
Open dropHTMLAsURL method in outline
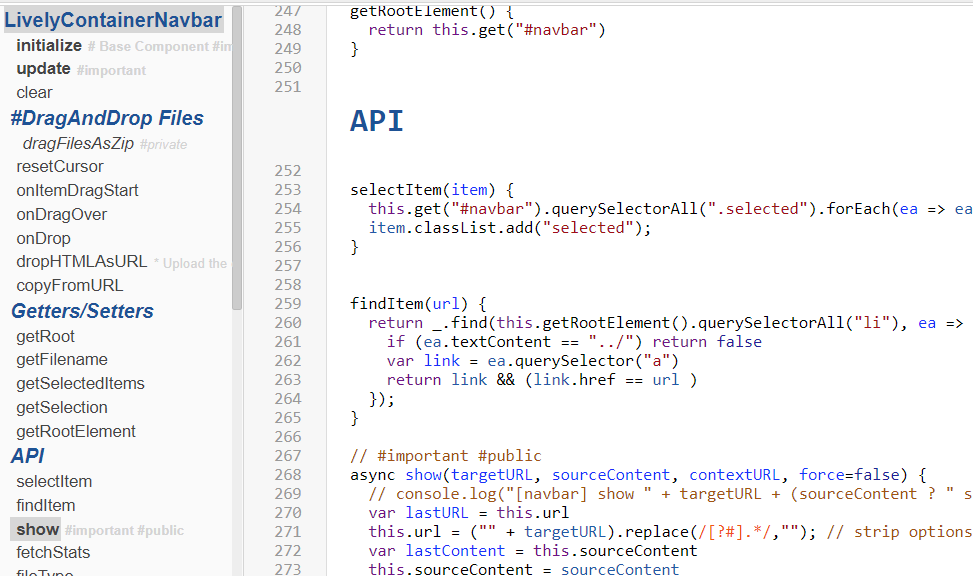(81, 261)
